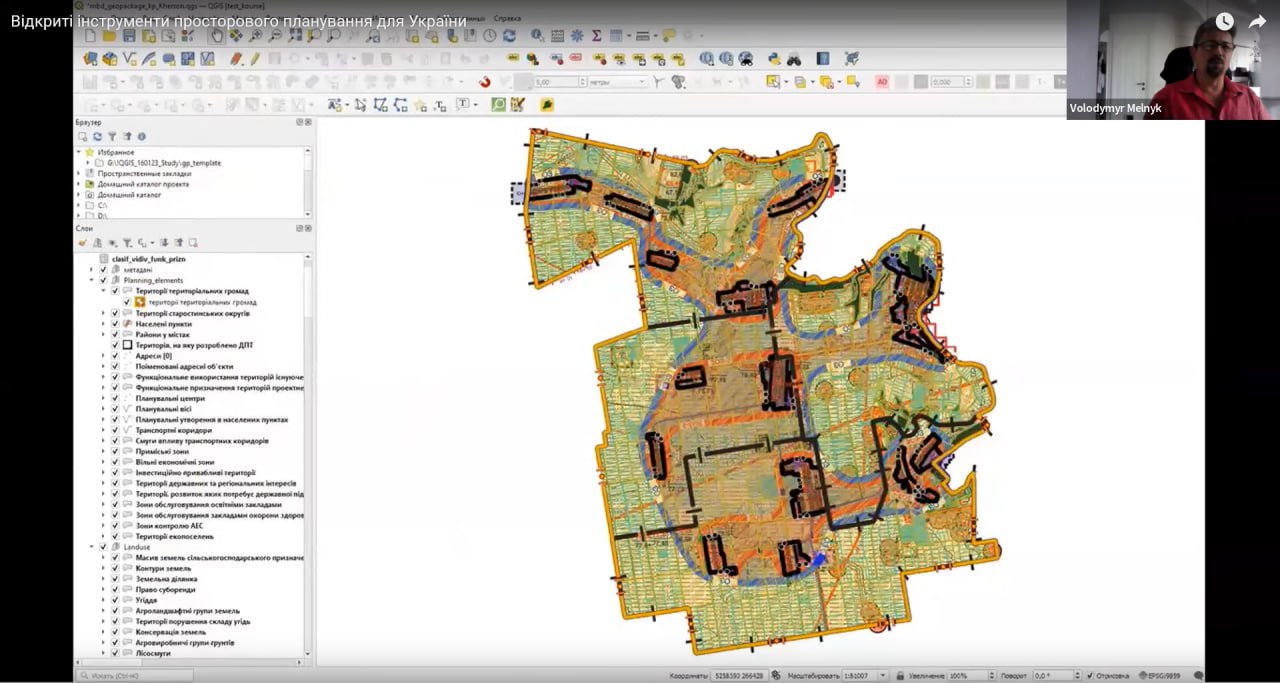Viewport: 1280px width, 683px height.
Task: Collapse the Landuse layer group
Action: (x=91, y=547)
